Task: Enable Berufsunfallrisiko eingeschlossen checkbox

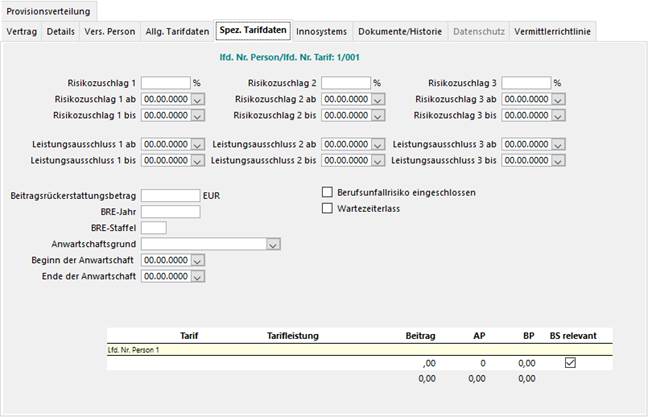Action: (x=327, y=192)
